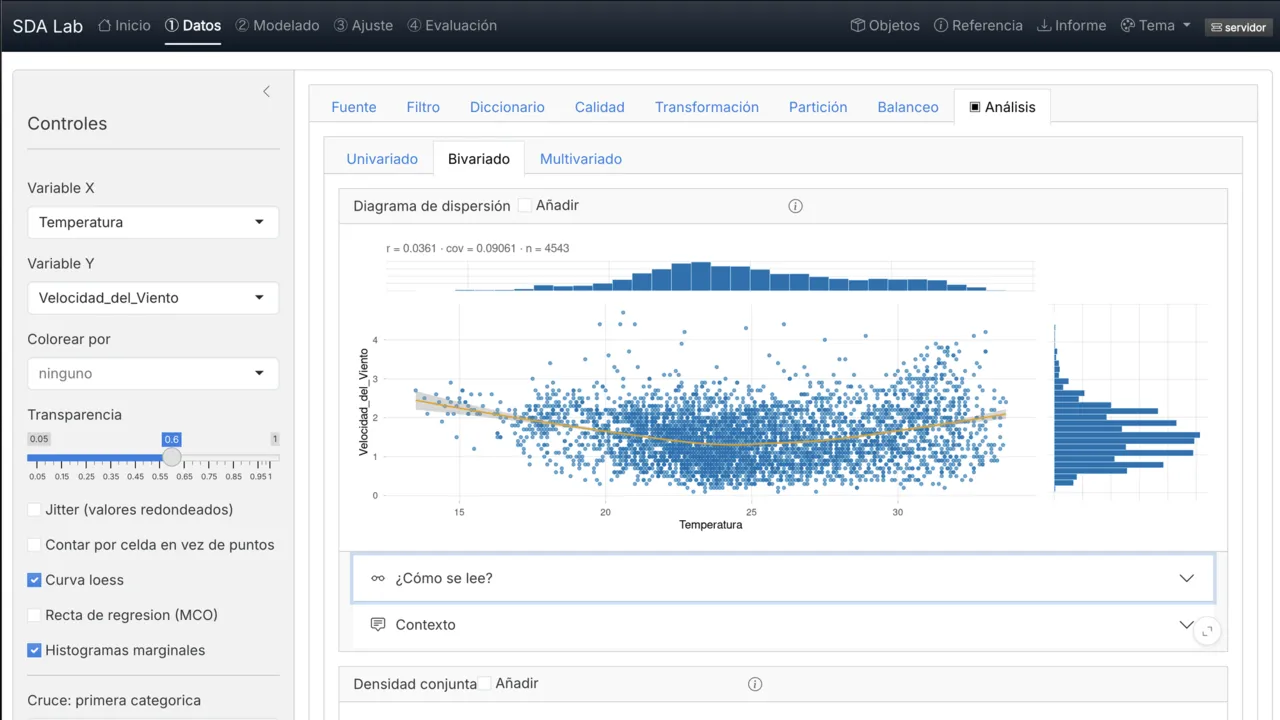Click the SDA Lab brand title
Screen dimensions: 1280x720
(x=47, y=26)
